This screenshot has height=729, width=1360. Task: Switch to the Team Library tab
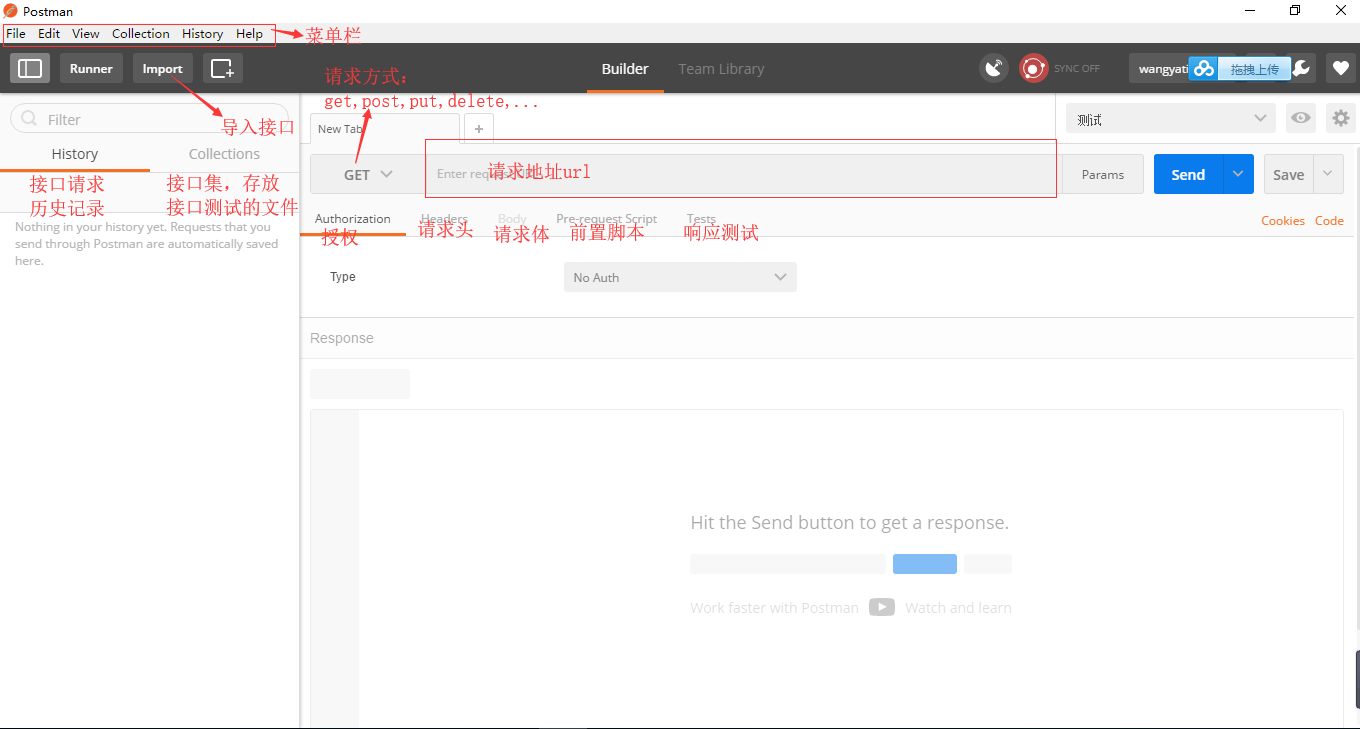point(721,69)
